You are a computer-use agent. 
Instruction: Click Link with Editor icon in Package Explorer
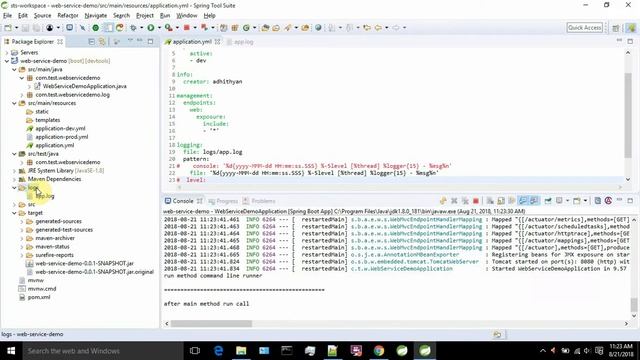tap(102, 42)
